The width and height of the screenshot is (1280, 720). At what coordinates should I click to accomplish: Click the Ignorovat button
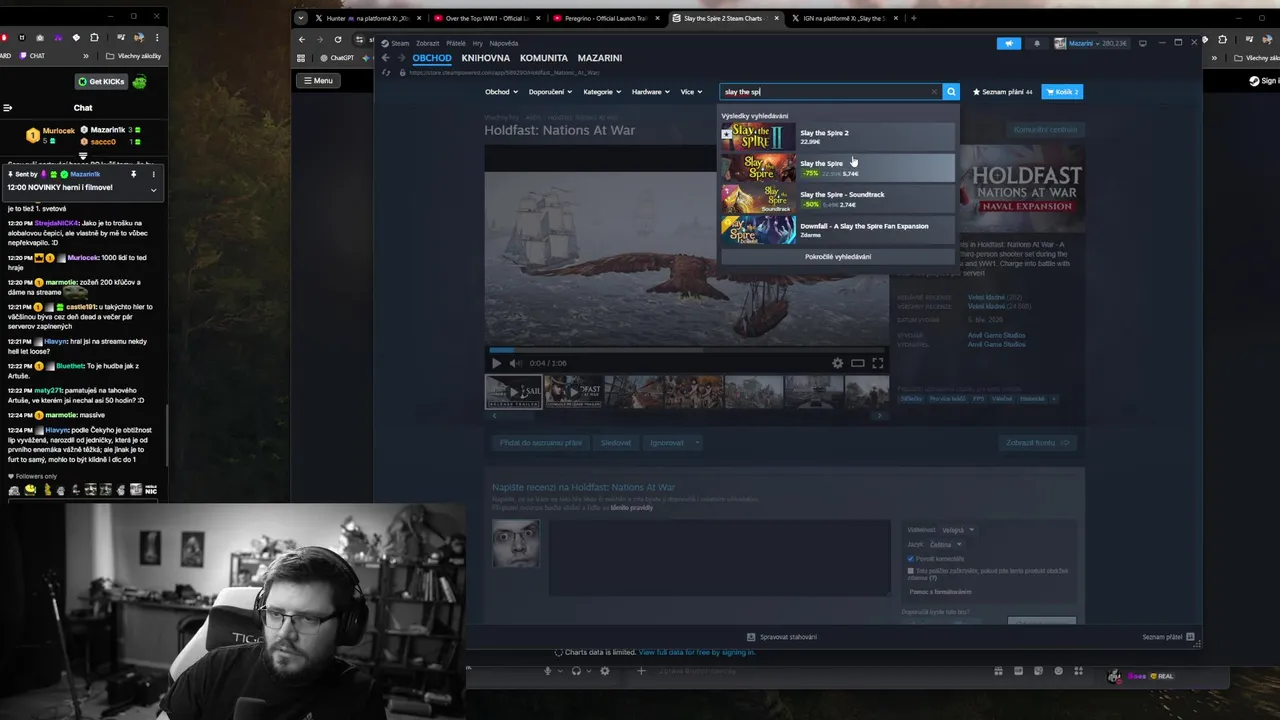click(666, 443)
